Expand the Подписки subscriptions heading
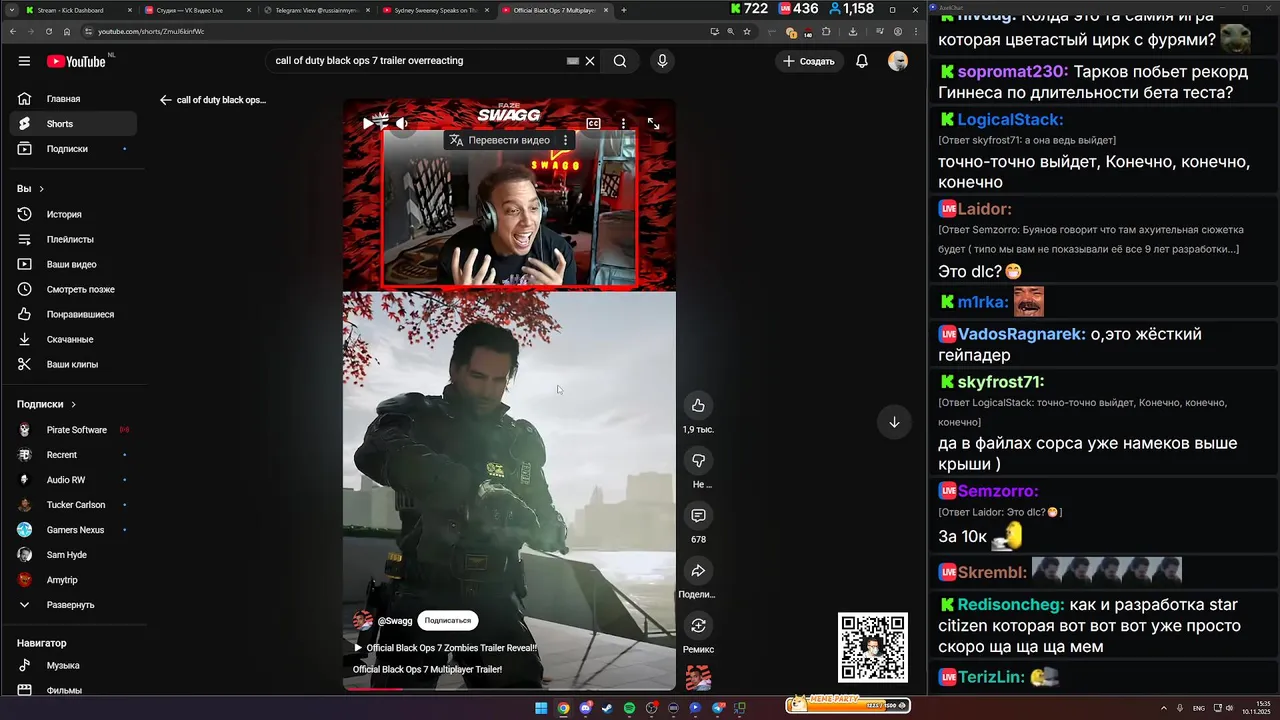Screen dimensions: 1280x720 [x=46, y=404]
